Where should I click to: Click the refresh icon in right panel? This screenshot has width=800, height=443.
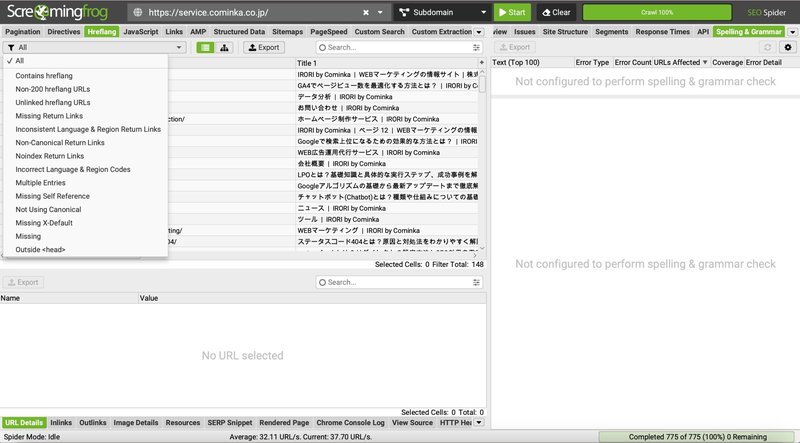(767, 47)
